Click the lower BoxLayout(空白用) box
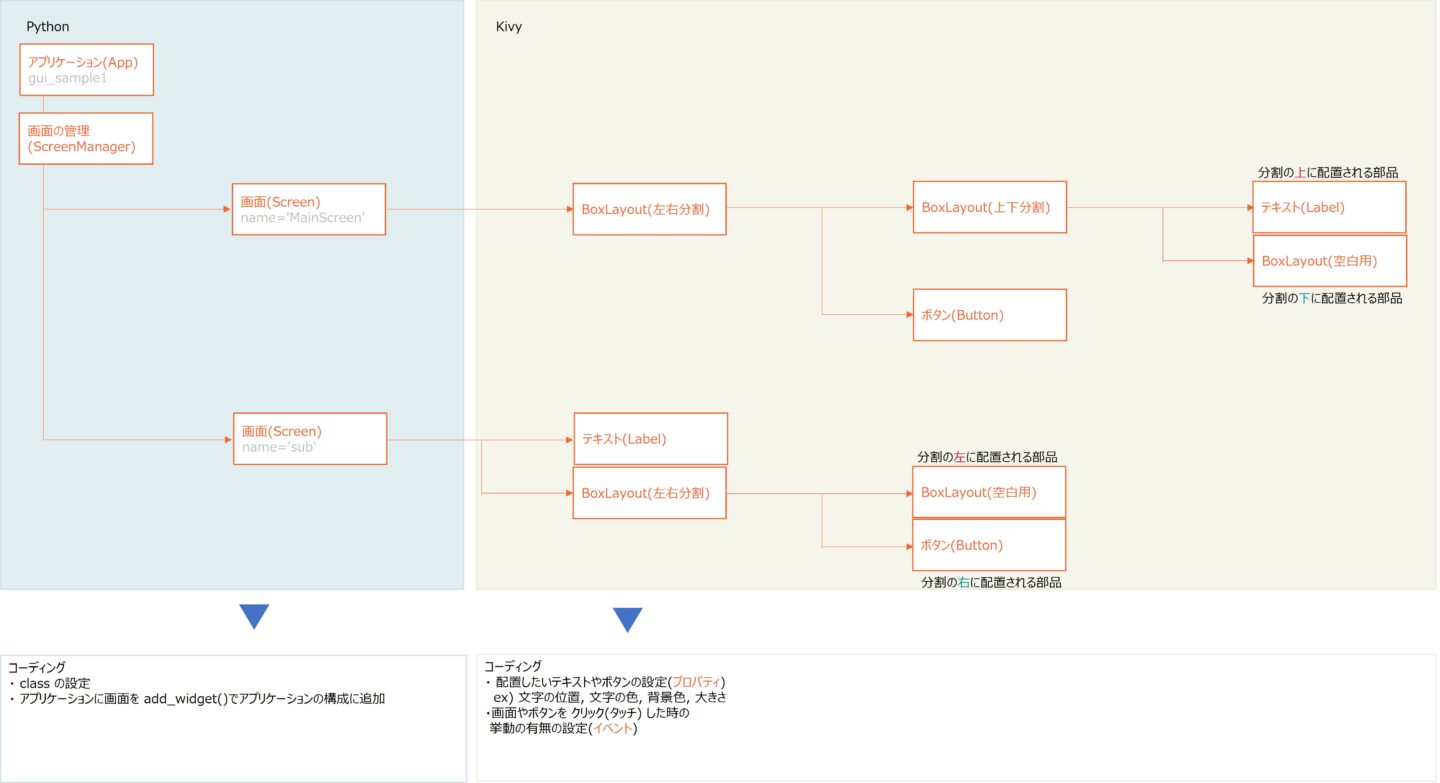This screenshot has width=1440, height=783. [989, 492]
